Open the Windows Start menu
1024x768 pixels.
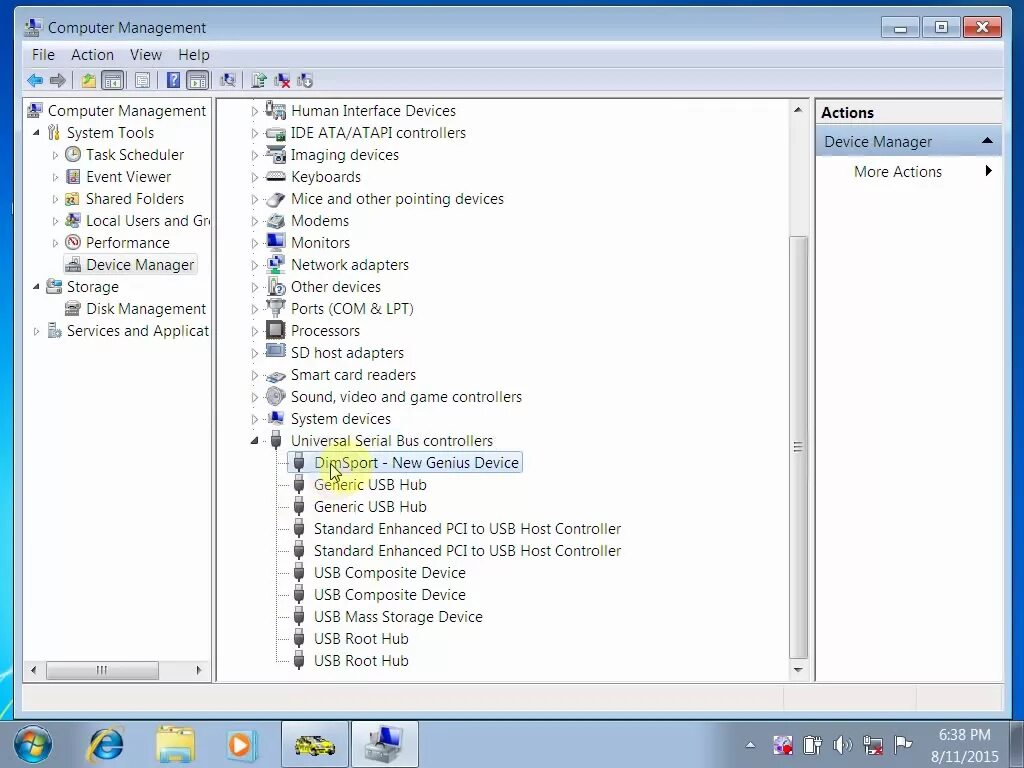pyautogui.click(x=32, y=744)
